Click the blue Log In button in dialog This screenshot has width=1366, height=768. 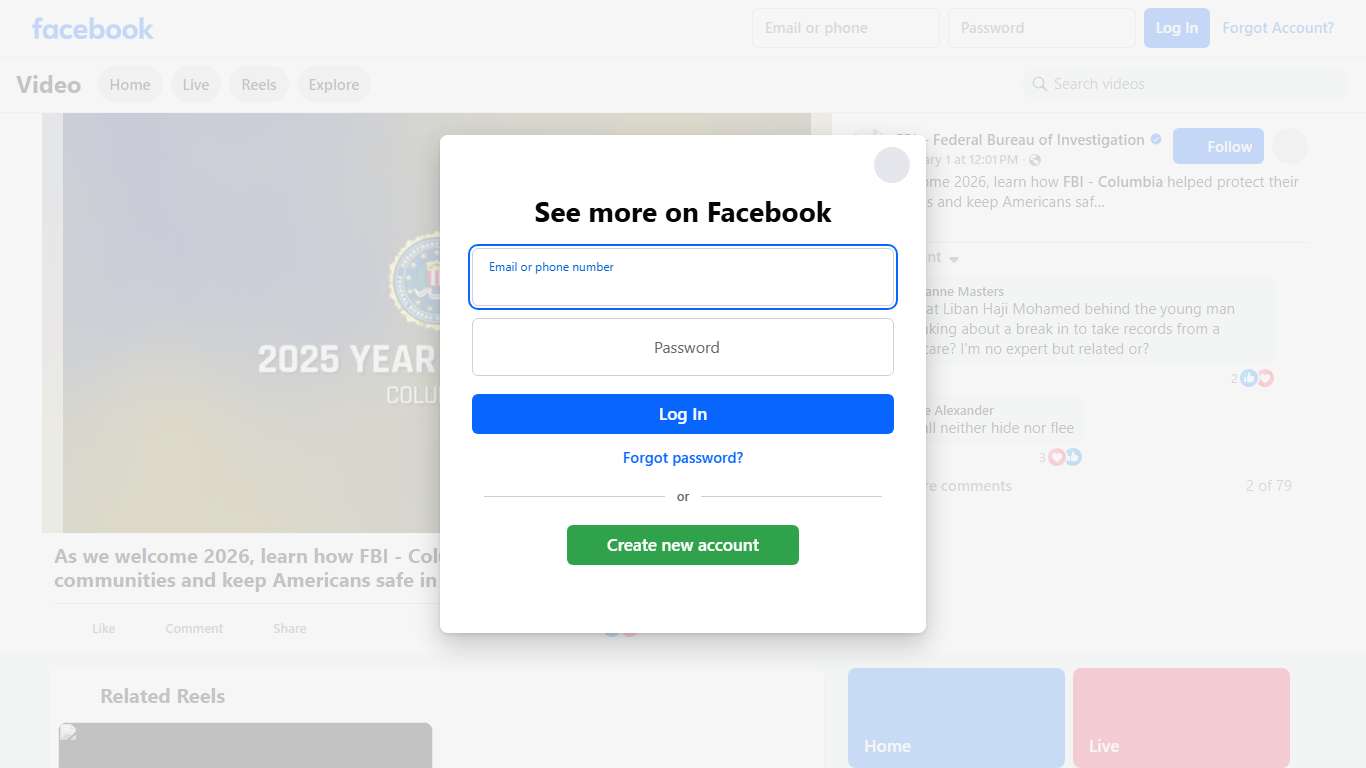683,414
